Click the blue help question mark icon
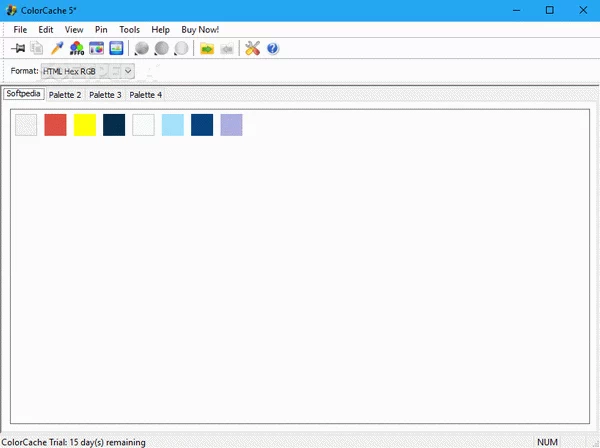The height and width of the screenshot is (448, 600). (272, 48)
